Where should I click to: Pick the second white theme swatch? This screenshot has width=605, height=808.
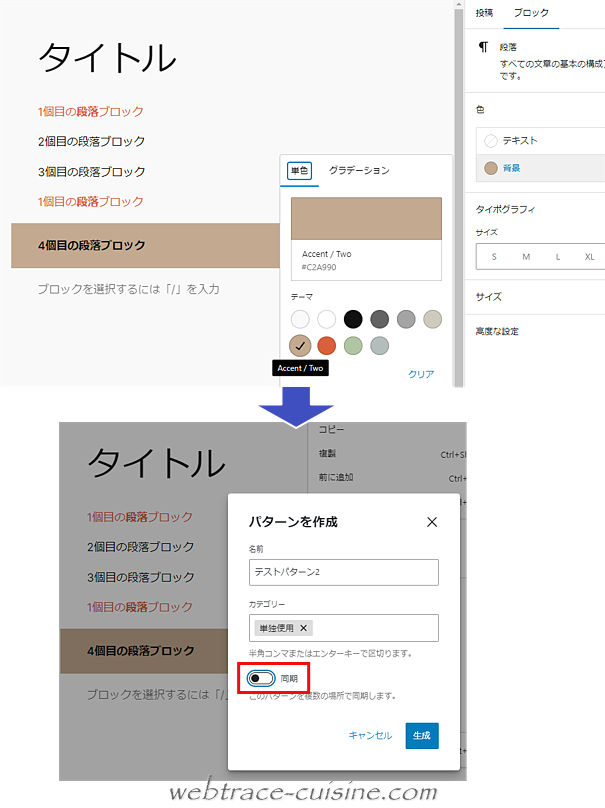click(326, 319)
